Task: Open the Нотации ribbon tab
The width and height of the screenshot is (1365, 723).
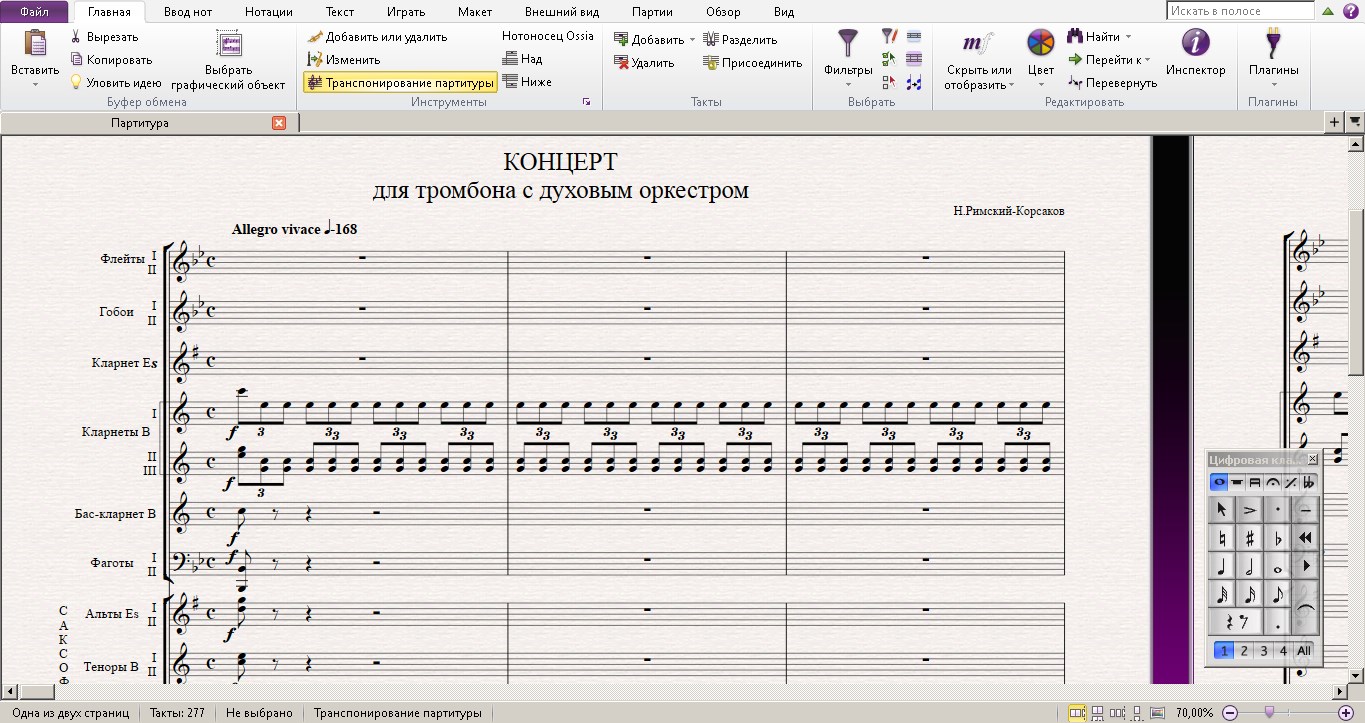Action: (268, 12)
